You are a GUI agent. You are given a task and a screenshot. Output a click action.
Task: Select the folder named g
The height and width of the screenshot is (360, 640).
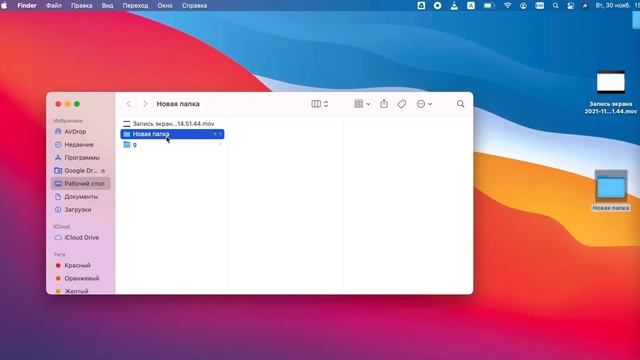coord(172,144)
